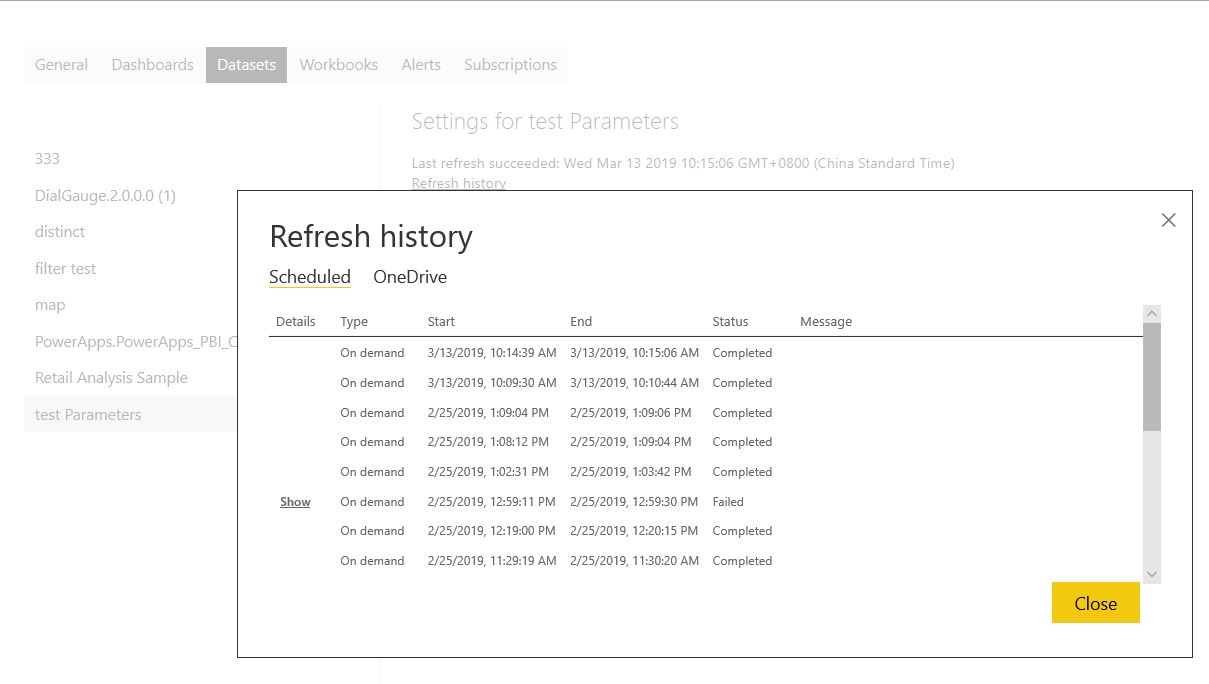Open the Dashboards settings tab
The width and height of the screenshot is (1209, 684).
coord(153,65)
